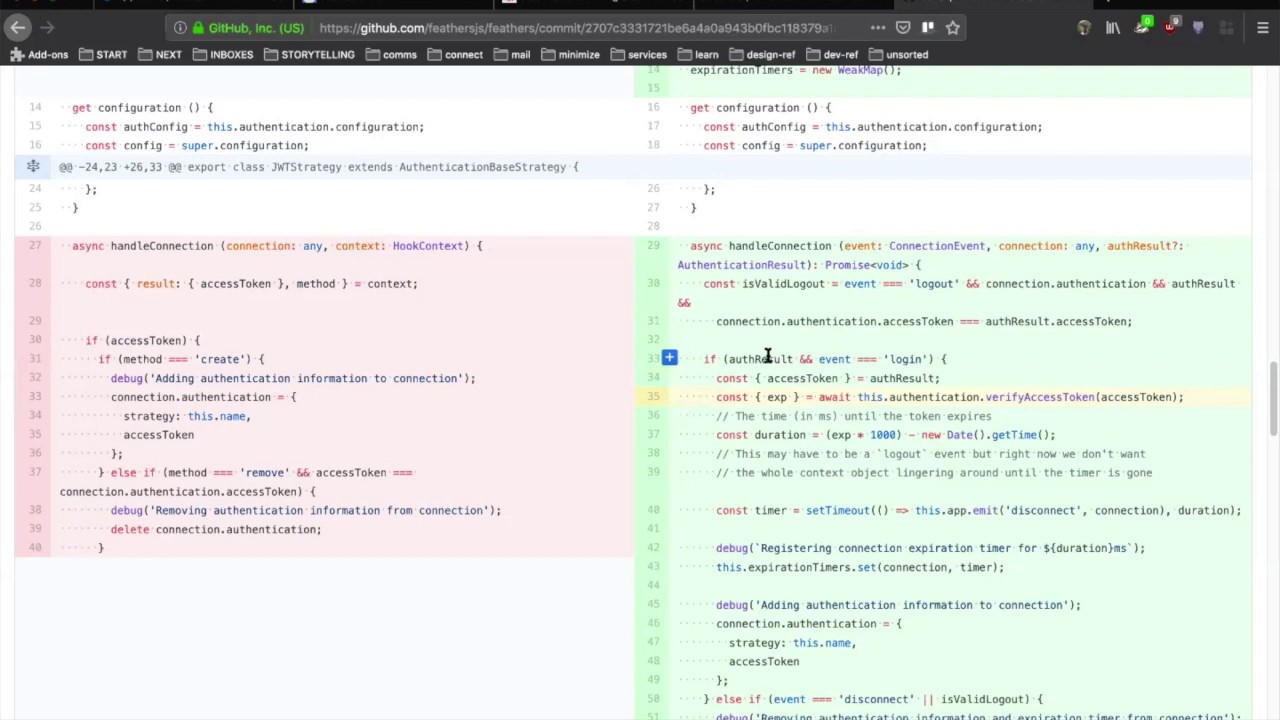Screen dimensions: 1280x720
Task: Open the comms bookmarks folder
Action: point(390,55)
